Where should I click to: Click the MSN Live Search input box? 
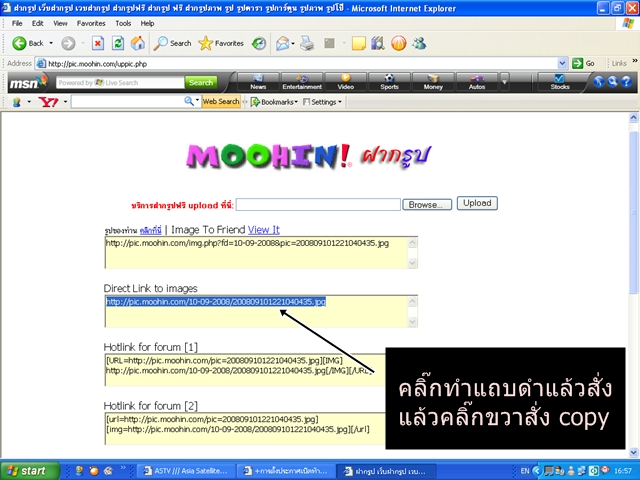pos(120,82)
